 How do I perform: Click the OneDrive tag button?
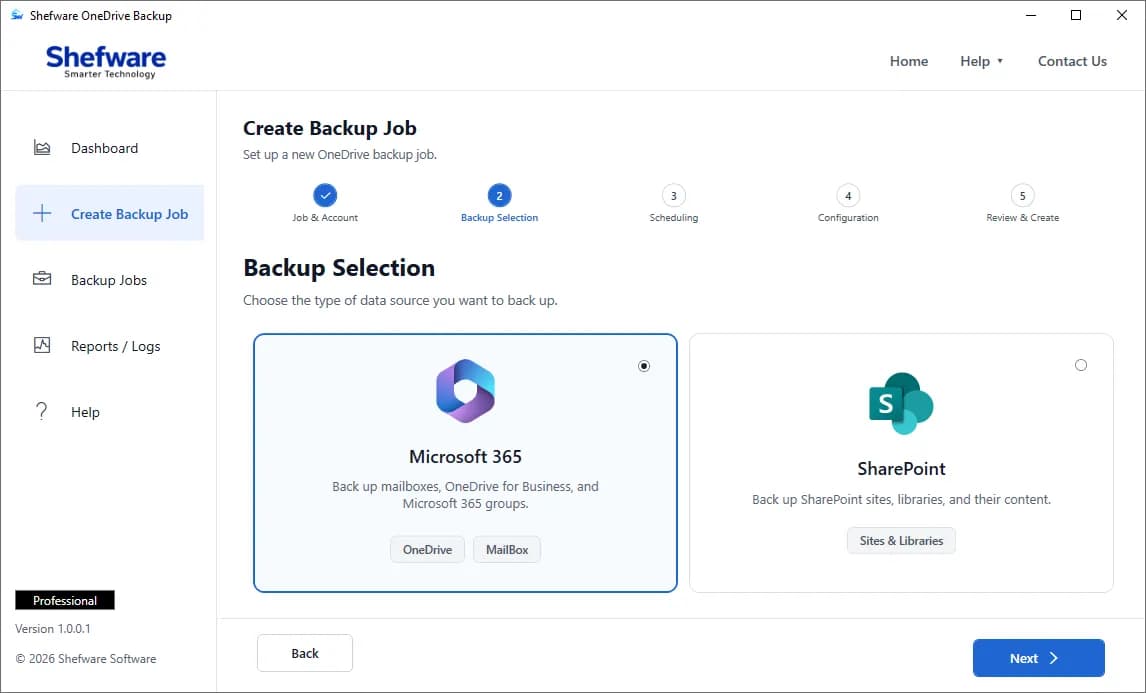428,550
